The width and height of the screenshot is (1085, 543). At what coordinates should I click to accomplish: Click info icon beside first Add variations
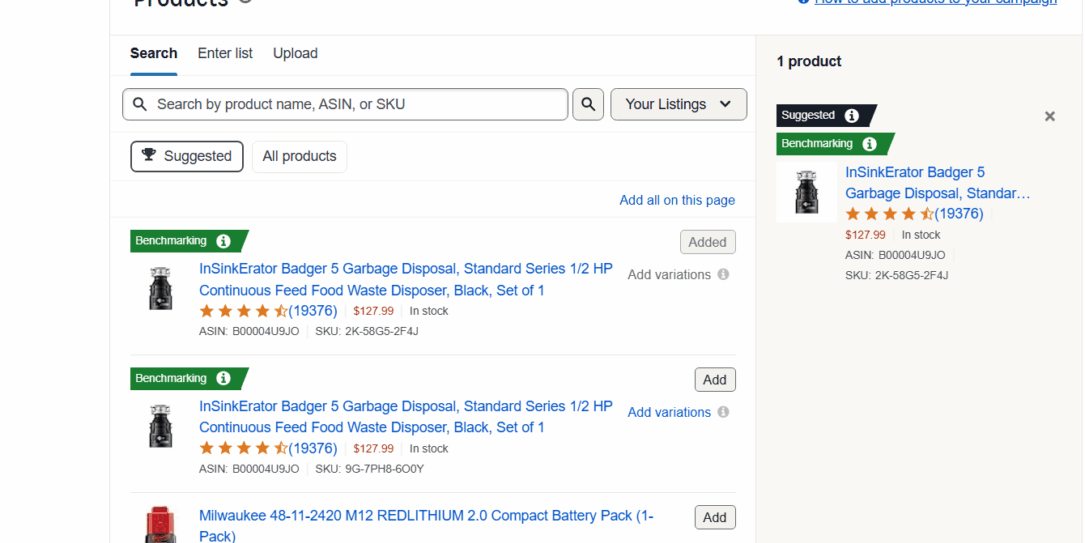(x=723, y=274)
